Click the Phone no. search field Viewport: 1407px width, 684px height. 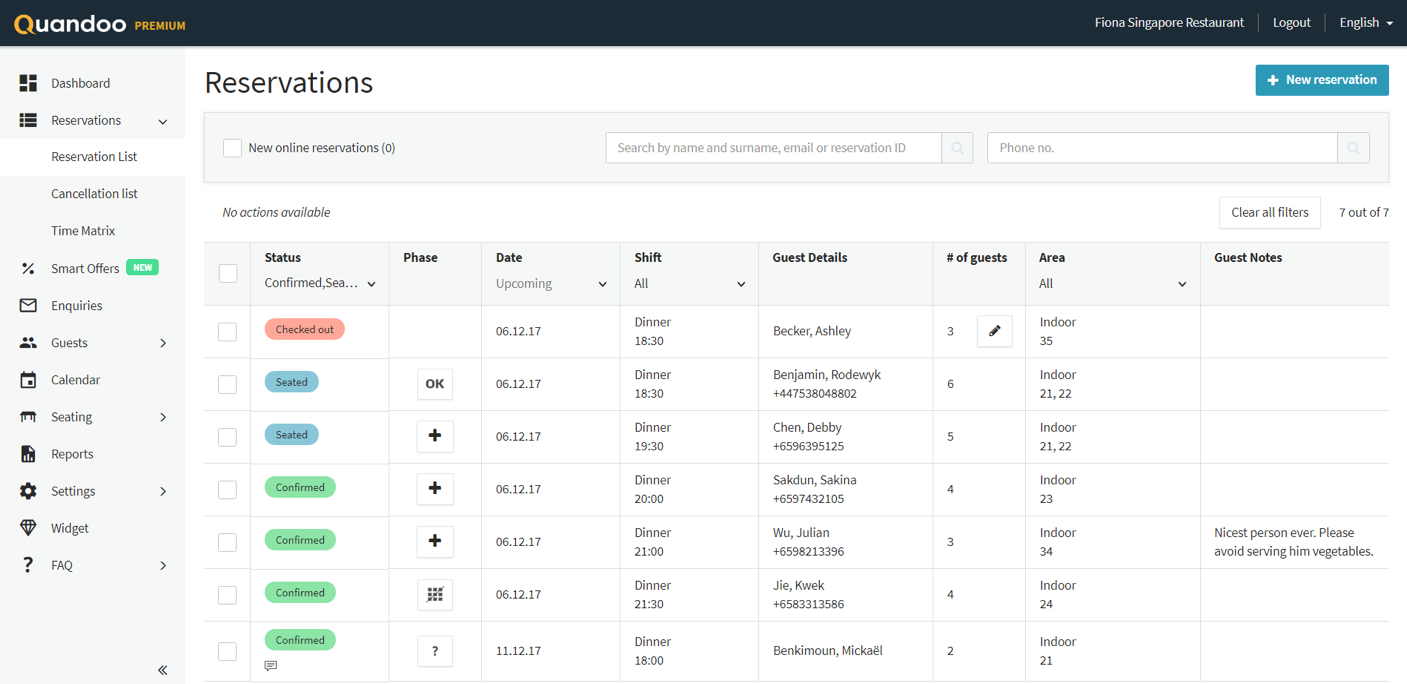pyautogui.click(x=1162, y=148)
